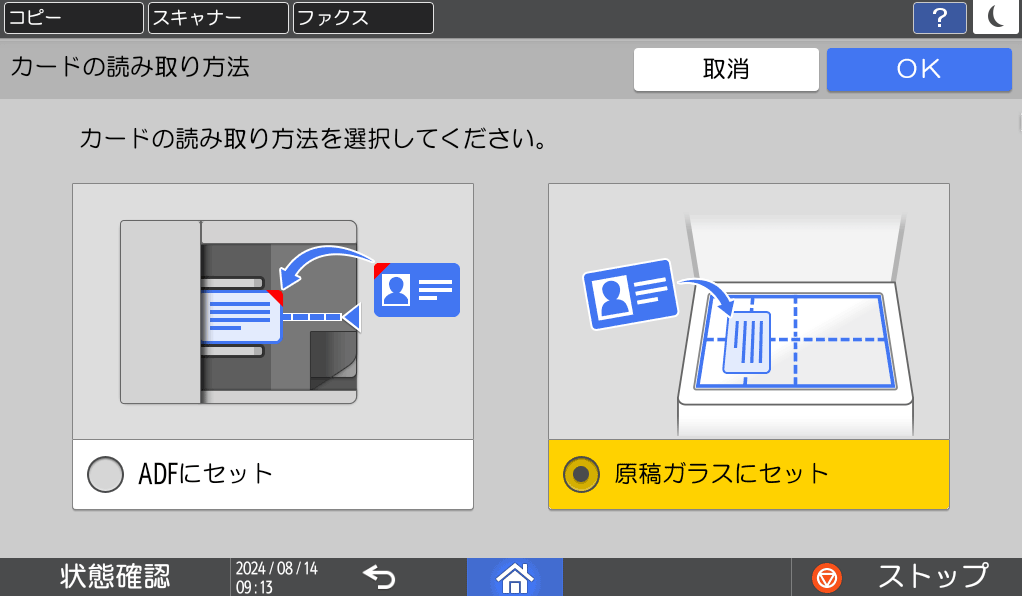
Task: Confirm selection with the OK button
Action: point(918,69)
